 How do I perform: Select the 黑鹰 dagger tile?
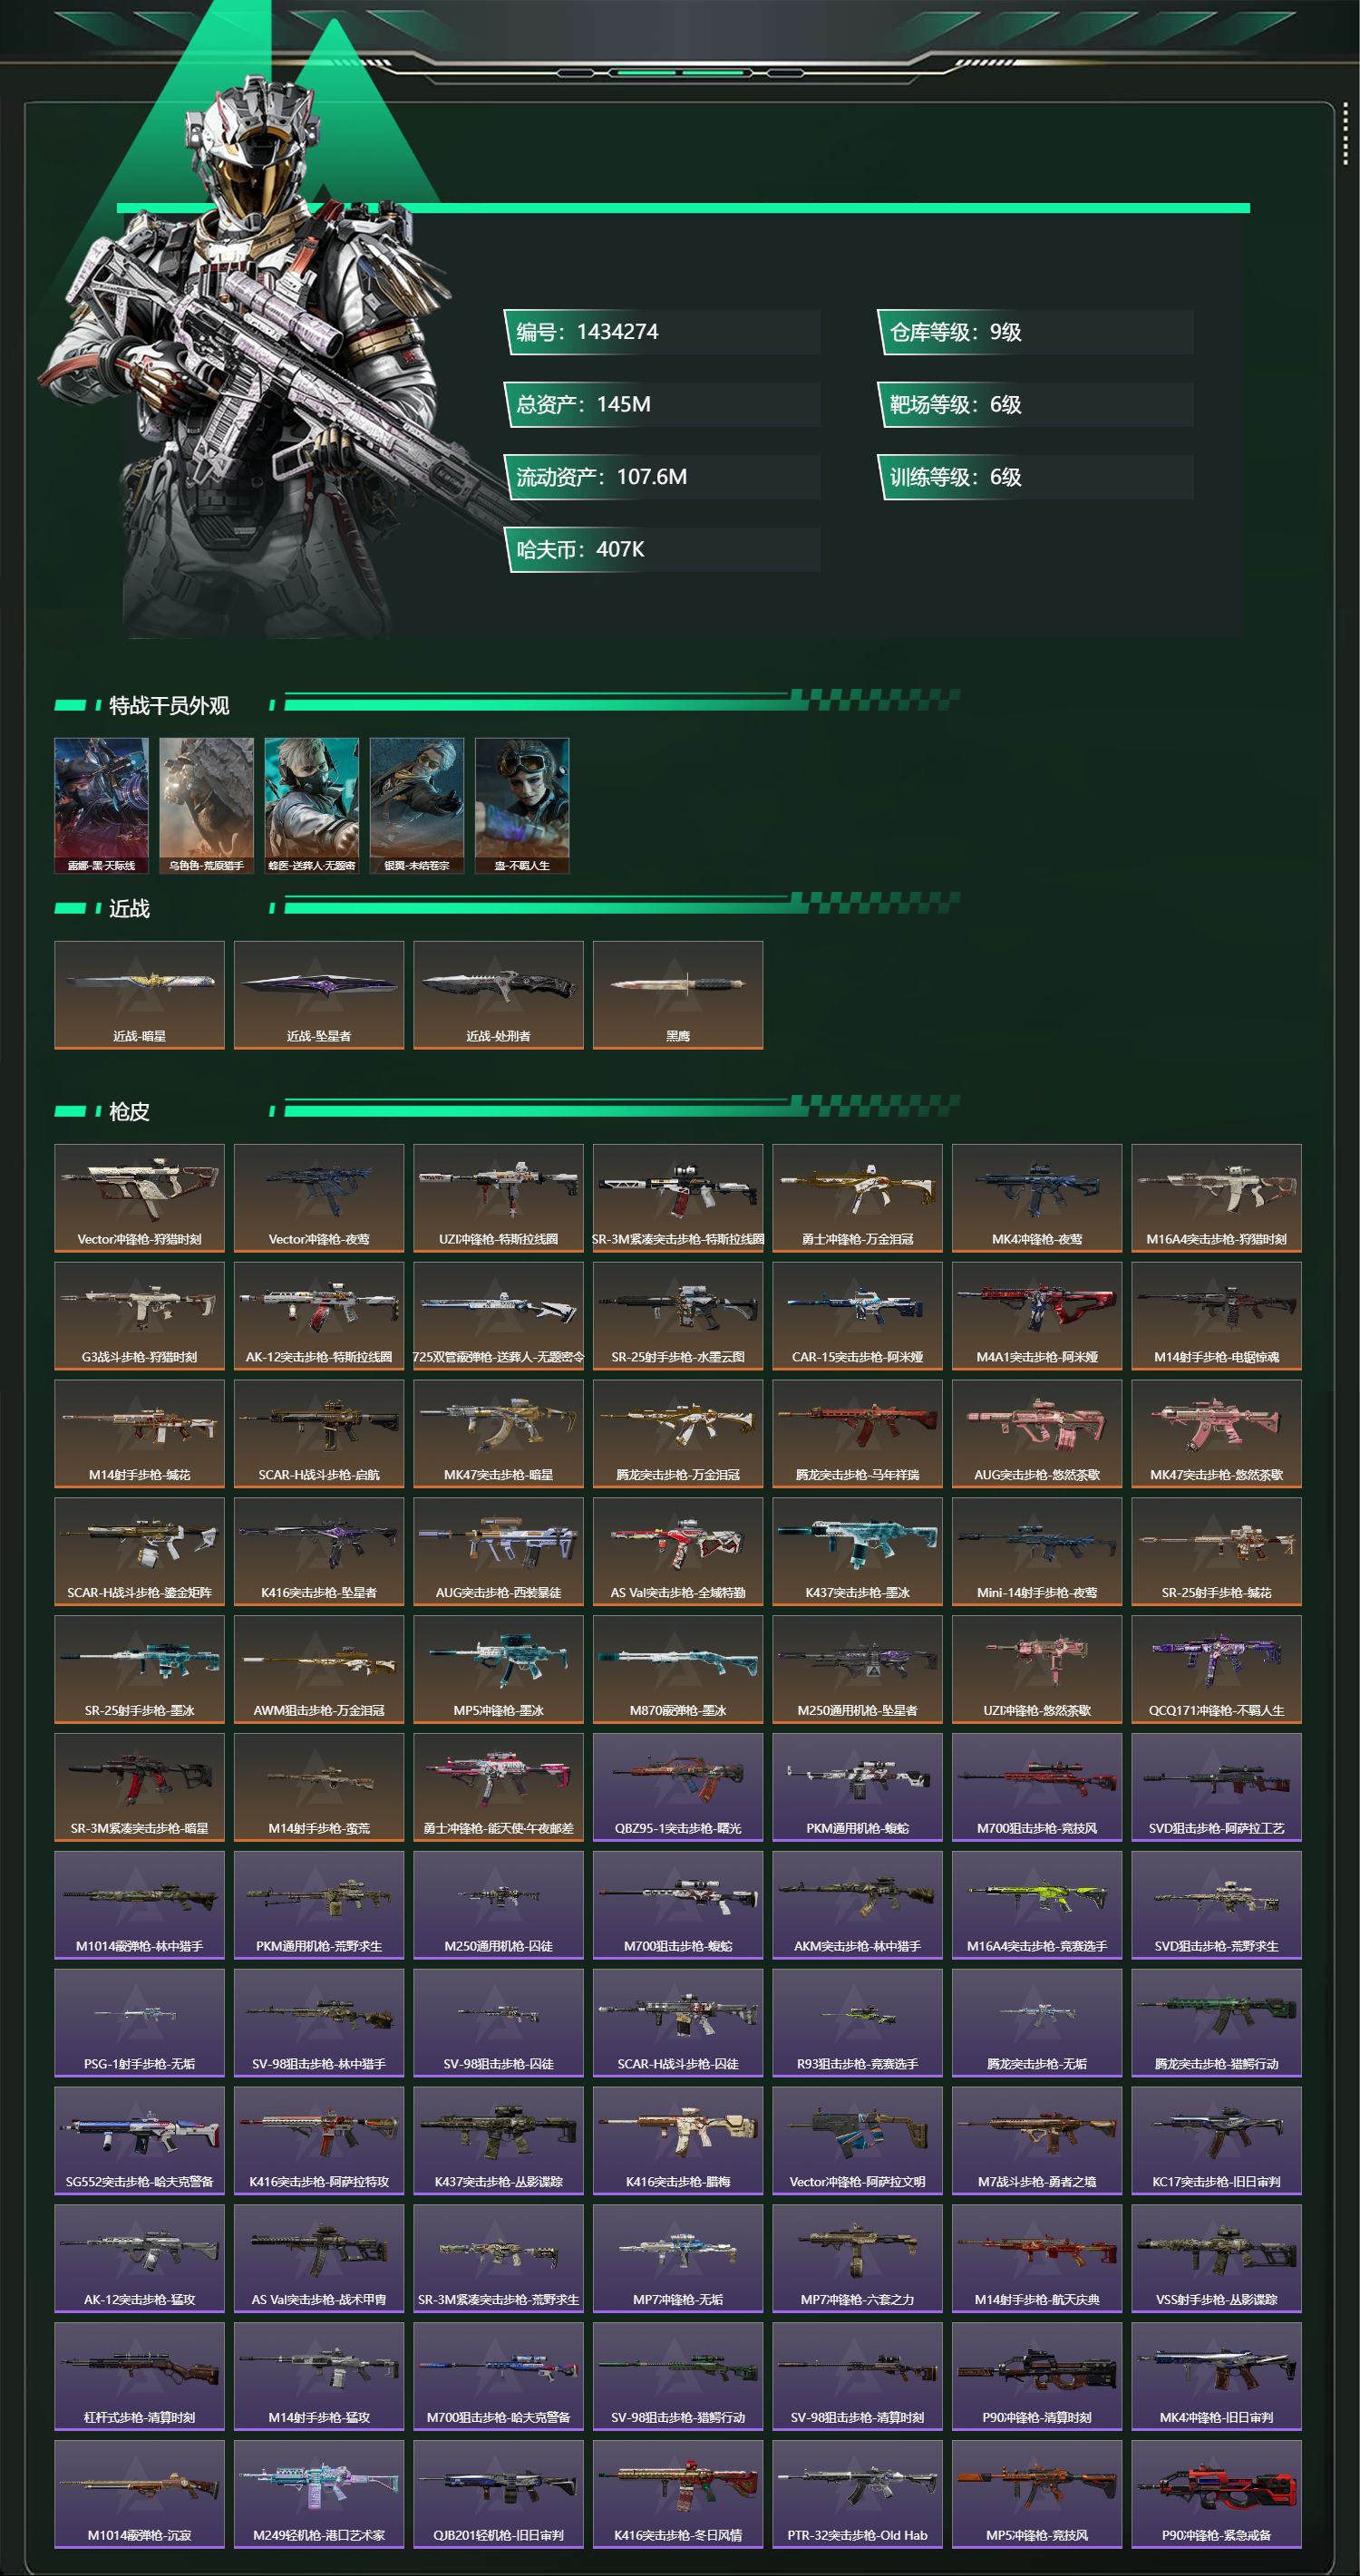point(678,995)
